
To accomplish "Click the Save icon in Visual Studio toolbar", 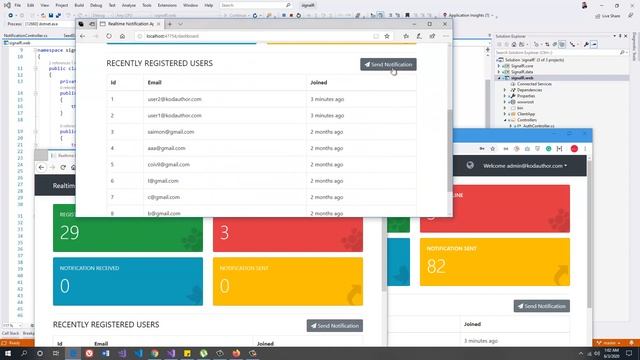I will [x=51, y=16].
